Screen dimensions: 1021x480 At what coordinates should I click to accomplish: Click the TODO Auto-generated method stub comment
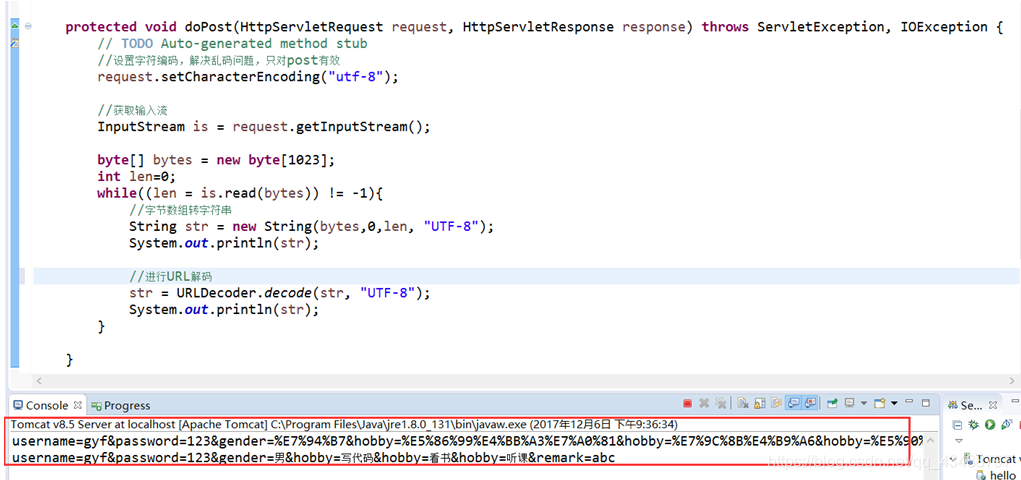pyautogui.click(x=232, y=44)
